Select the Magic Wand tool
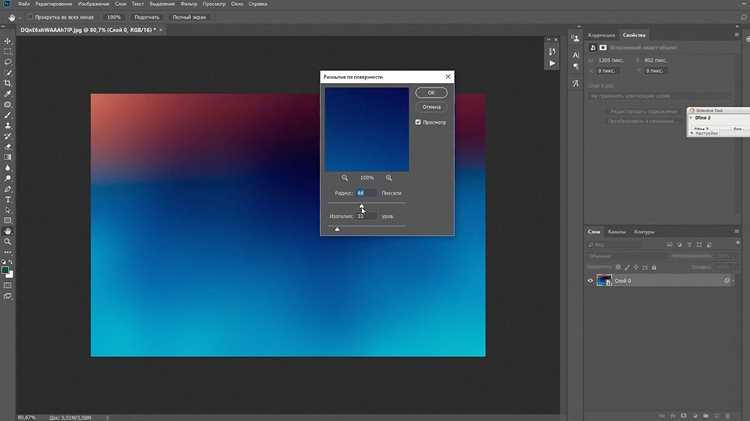This screenshot has width=750, height=421. pos(8,73)
